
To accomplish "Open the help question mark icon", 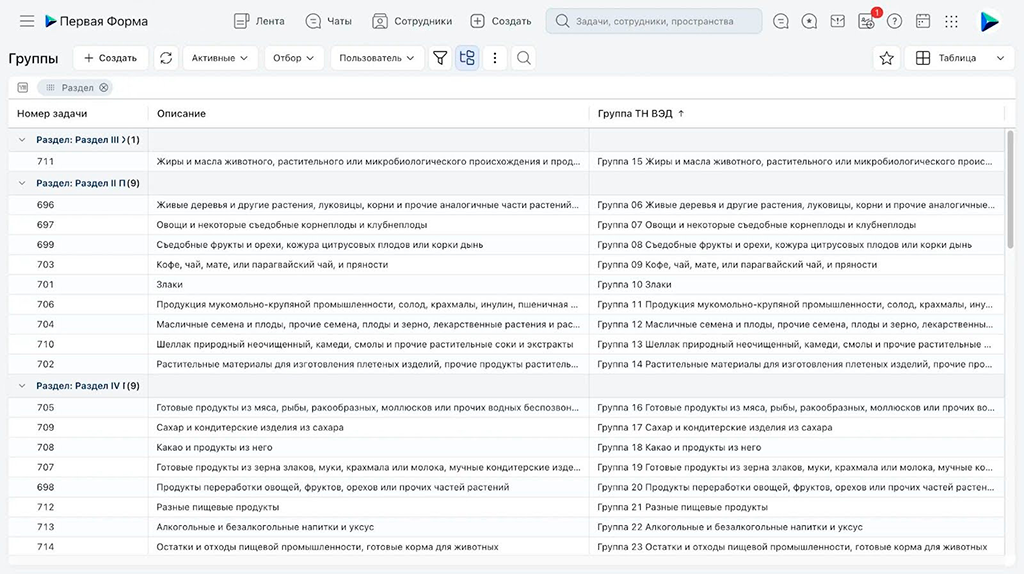I will (895, 21).
